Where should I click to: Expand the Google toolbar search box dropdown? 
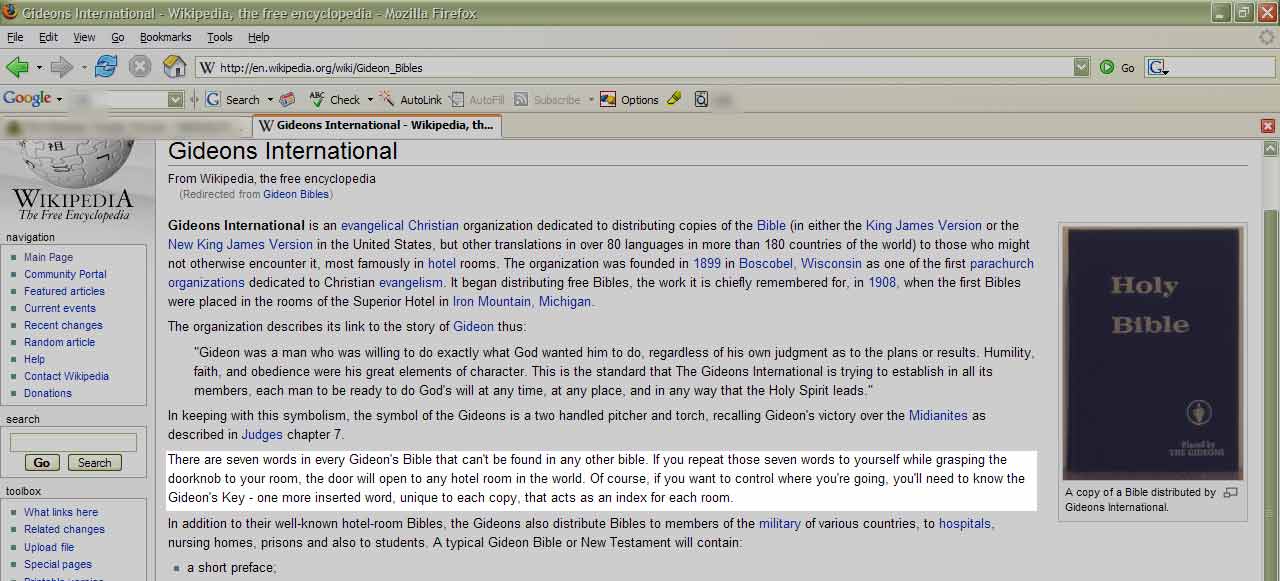click(176, 99)
